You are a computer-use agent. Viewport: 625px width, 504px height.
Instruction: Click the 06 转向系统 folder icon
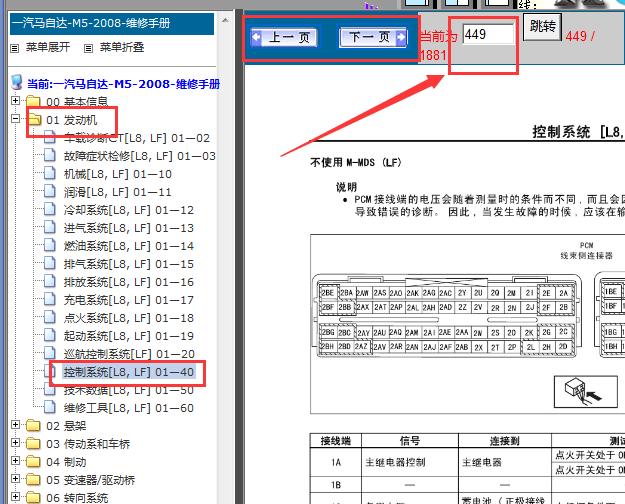(x=33, y=497)
